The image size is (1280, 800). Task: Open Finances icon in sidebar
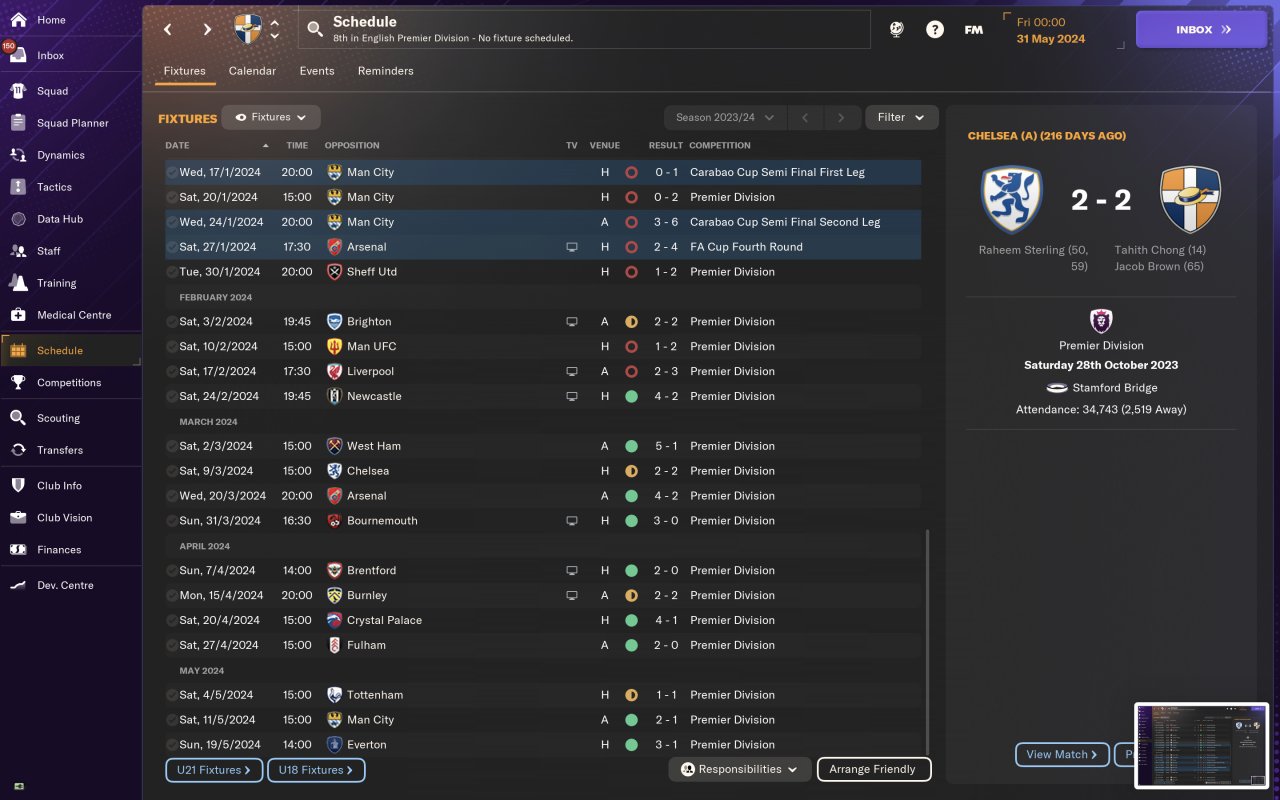coord(18,550)
